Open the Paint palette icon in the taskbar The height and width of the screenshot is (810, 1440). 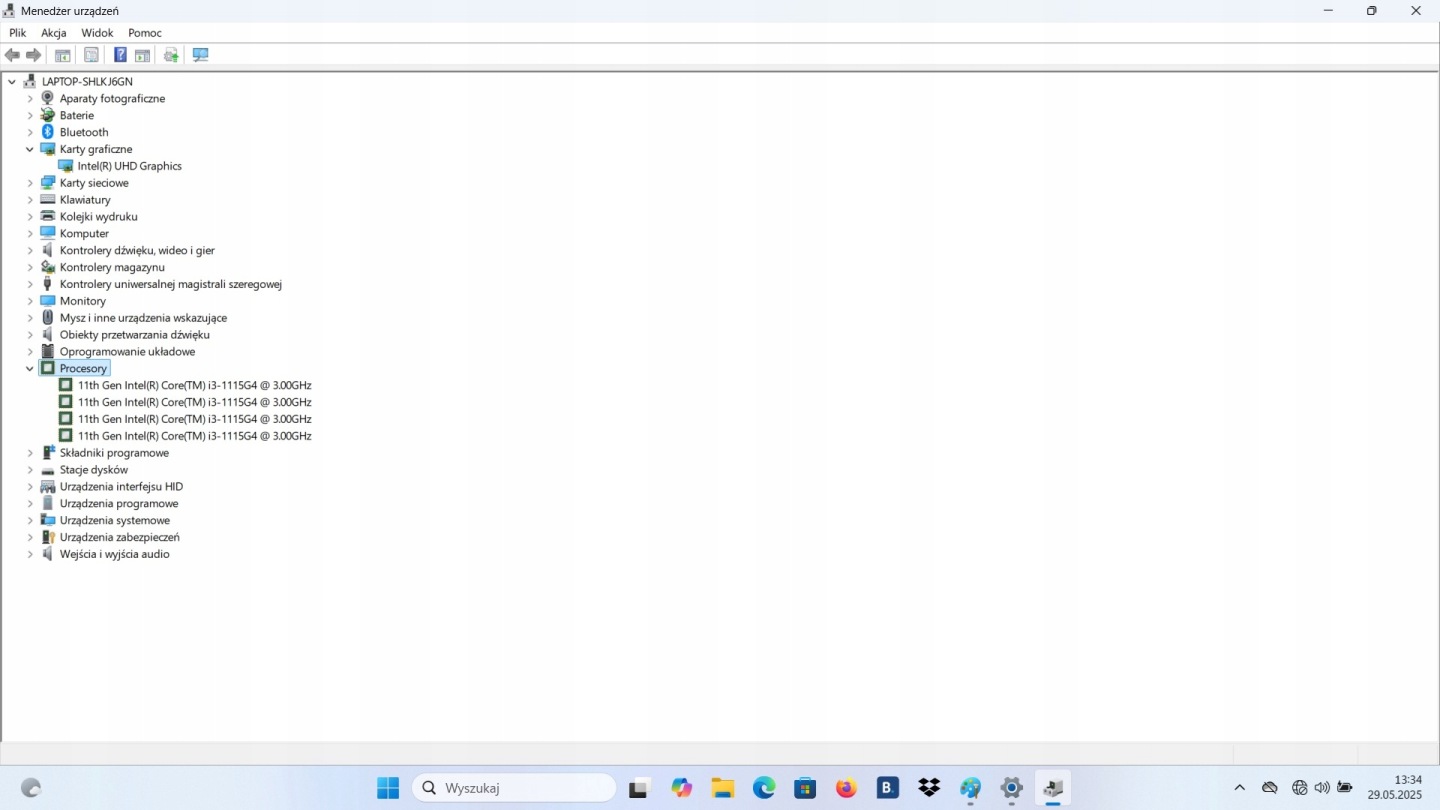click(970, 788)
